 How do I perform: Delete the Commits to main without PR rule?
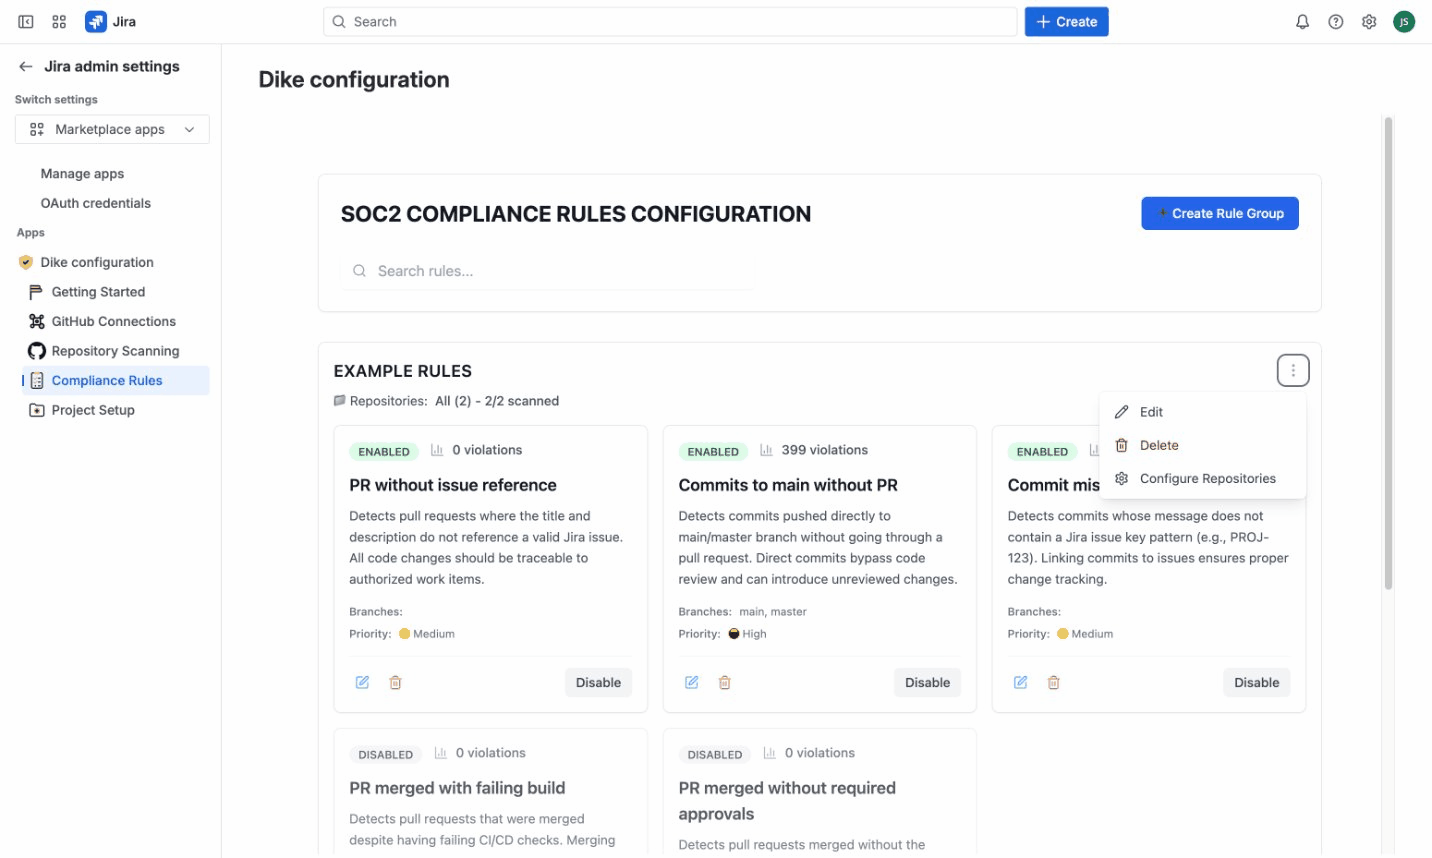[725, 682]
